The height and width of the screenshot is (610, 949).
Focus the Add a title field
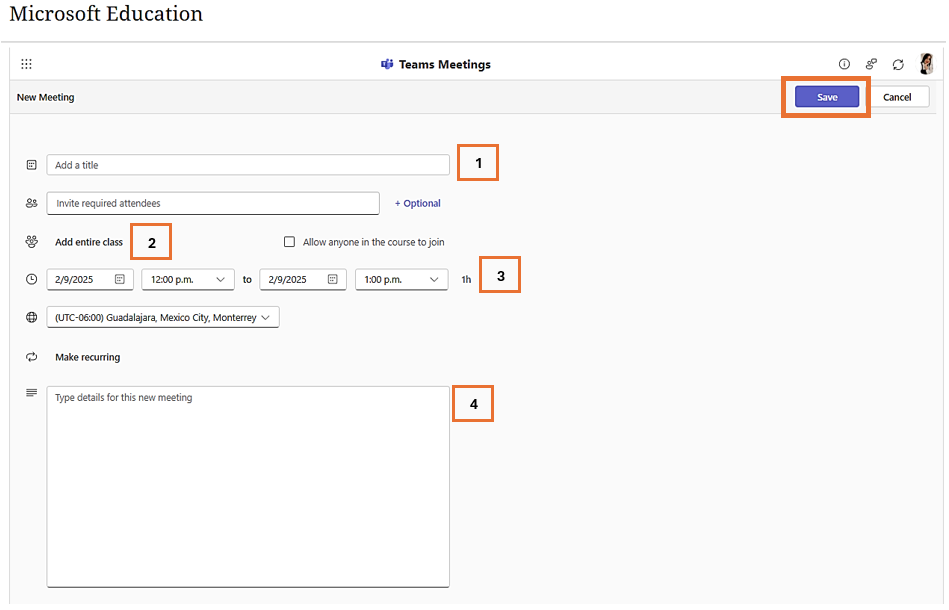[248, 165]
